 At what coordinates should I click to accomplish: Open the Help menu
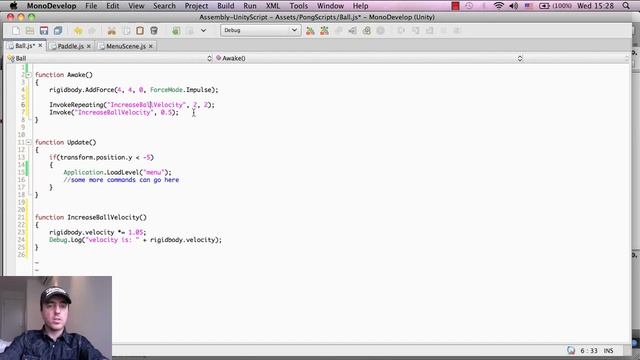pyautogui.click(x=360, y=6)
